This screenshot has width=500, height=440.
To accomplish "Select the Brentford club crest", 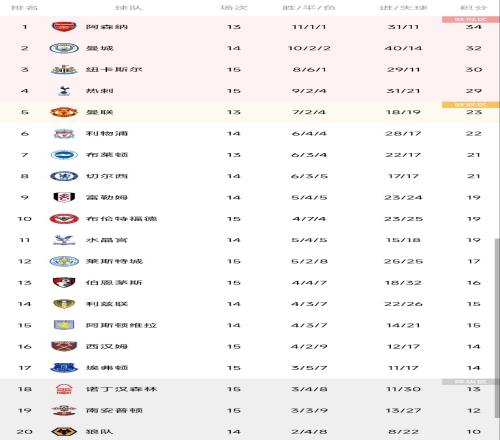I will pos(64,219).
